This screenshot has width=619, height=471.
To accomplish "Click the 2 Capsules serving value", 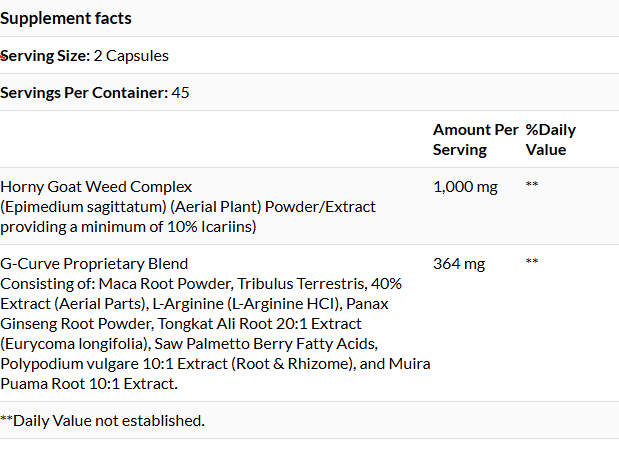I will tap(131, 56).
